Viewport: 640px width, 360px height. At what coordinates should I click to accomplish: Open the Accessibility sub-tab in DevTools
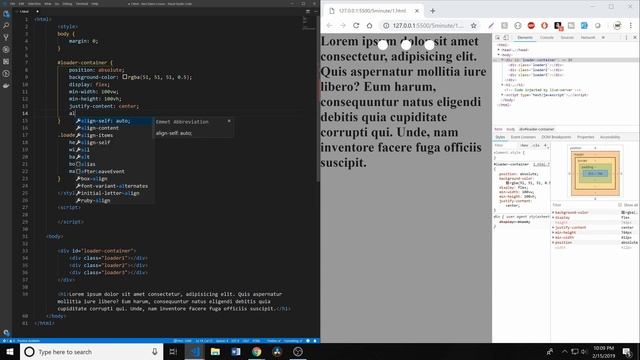tap(610, 137)
